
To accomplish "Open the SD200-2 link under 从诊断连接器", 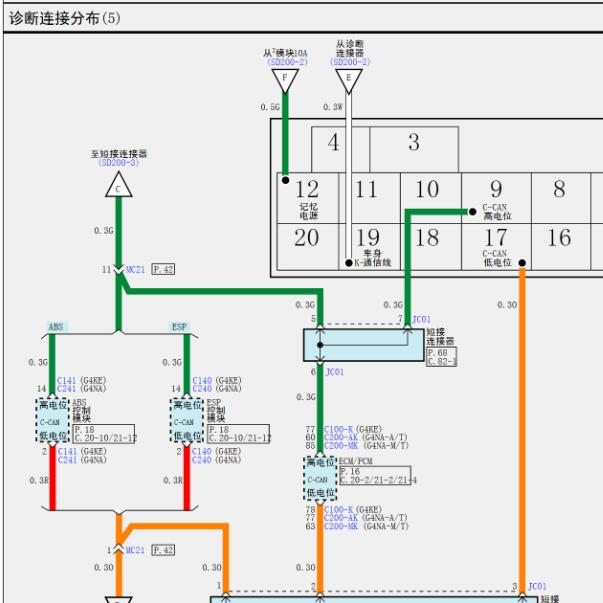I will [x=350, y=62].
